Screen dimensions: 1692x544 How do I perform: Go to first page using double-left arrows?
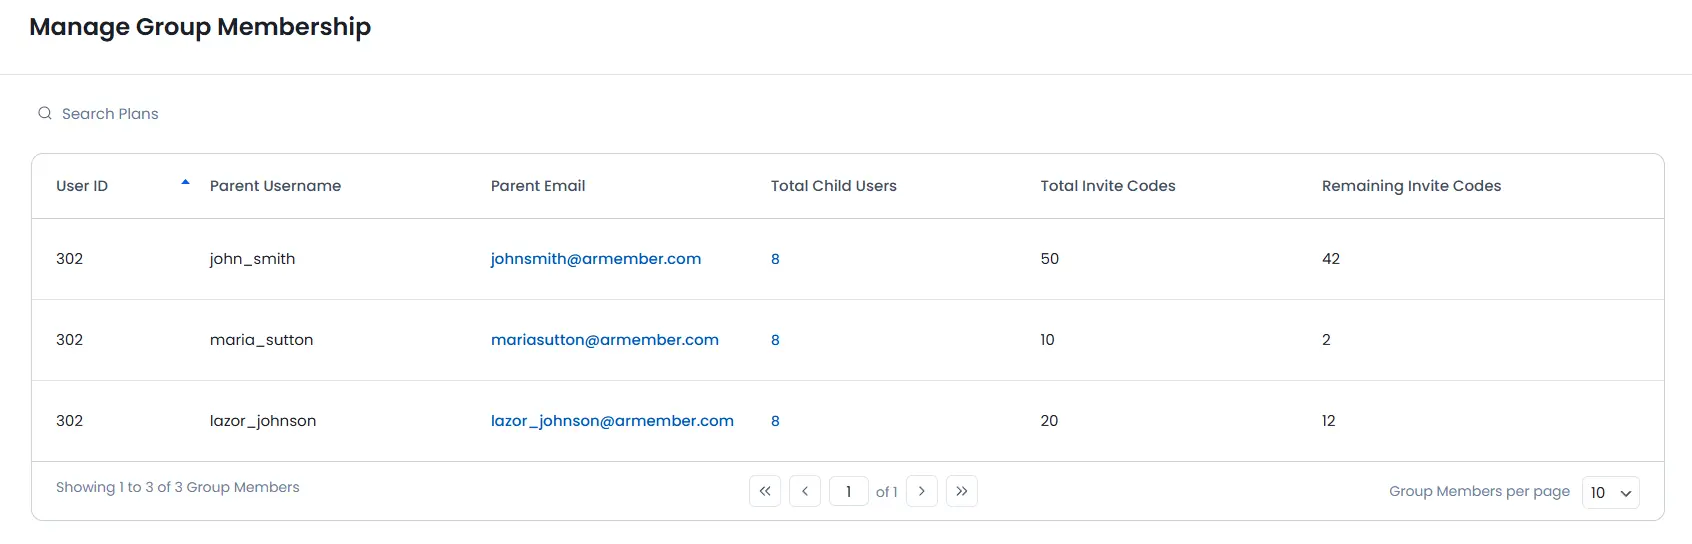point(765,491)
